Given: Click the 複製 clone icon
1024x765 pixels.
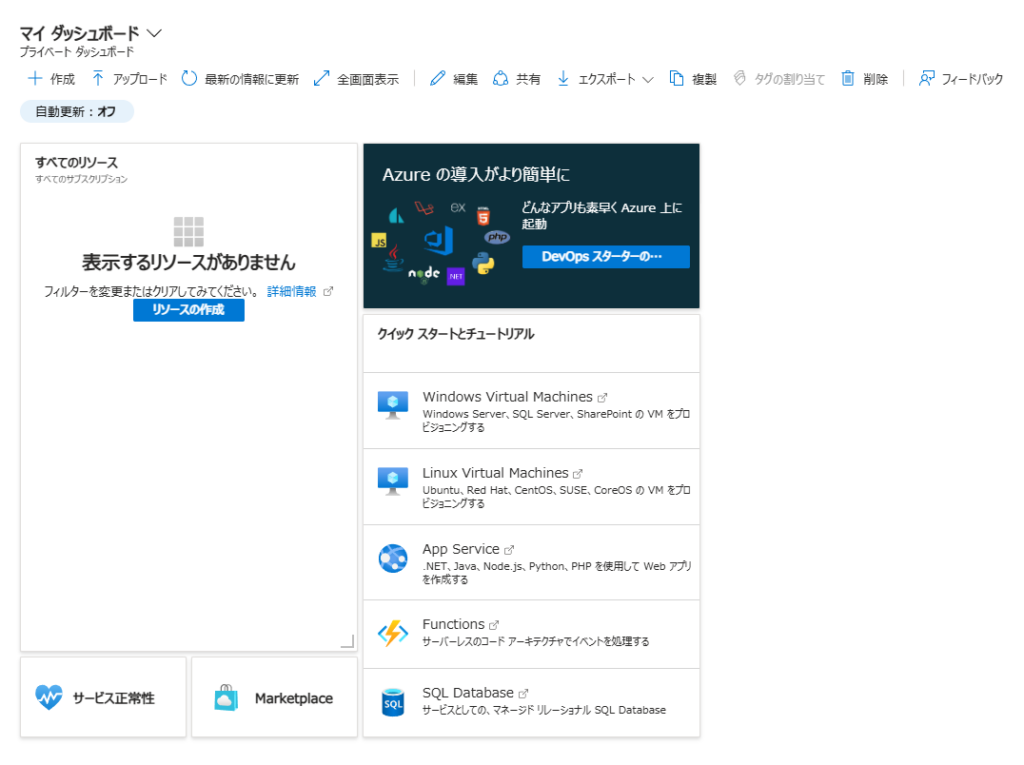Looking at the screenshot, I should pos(677,78).
